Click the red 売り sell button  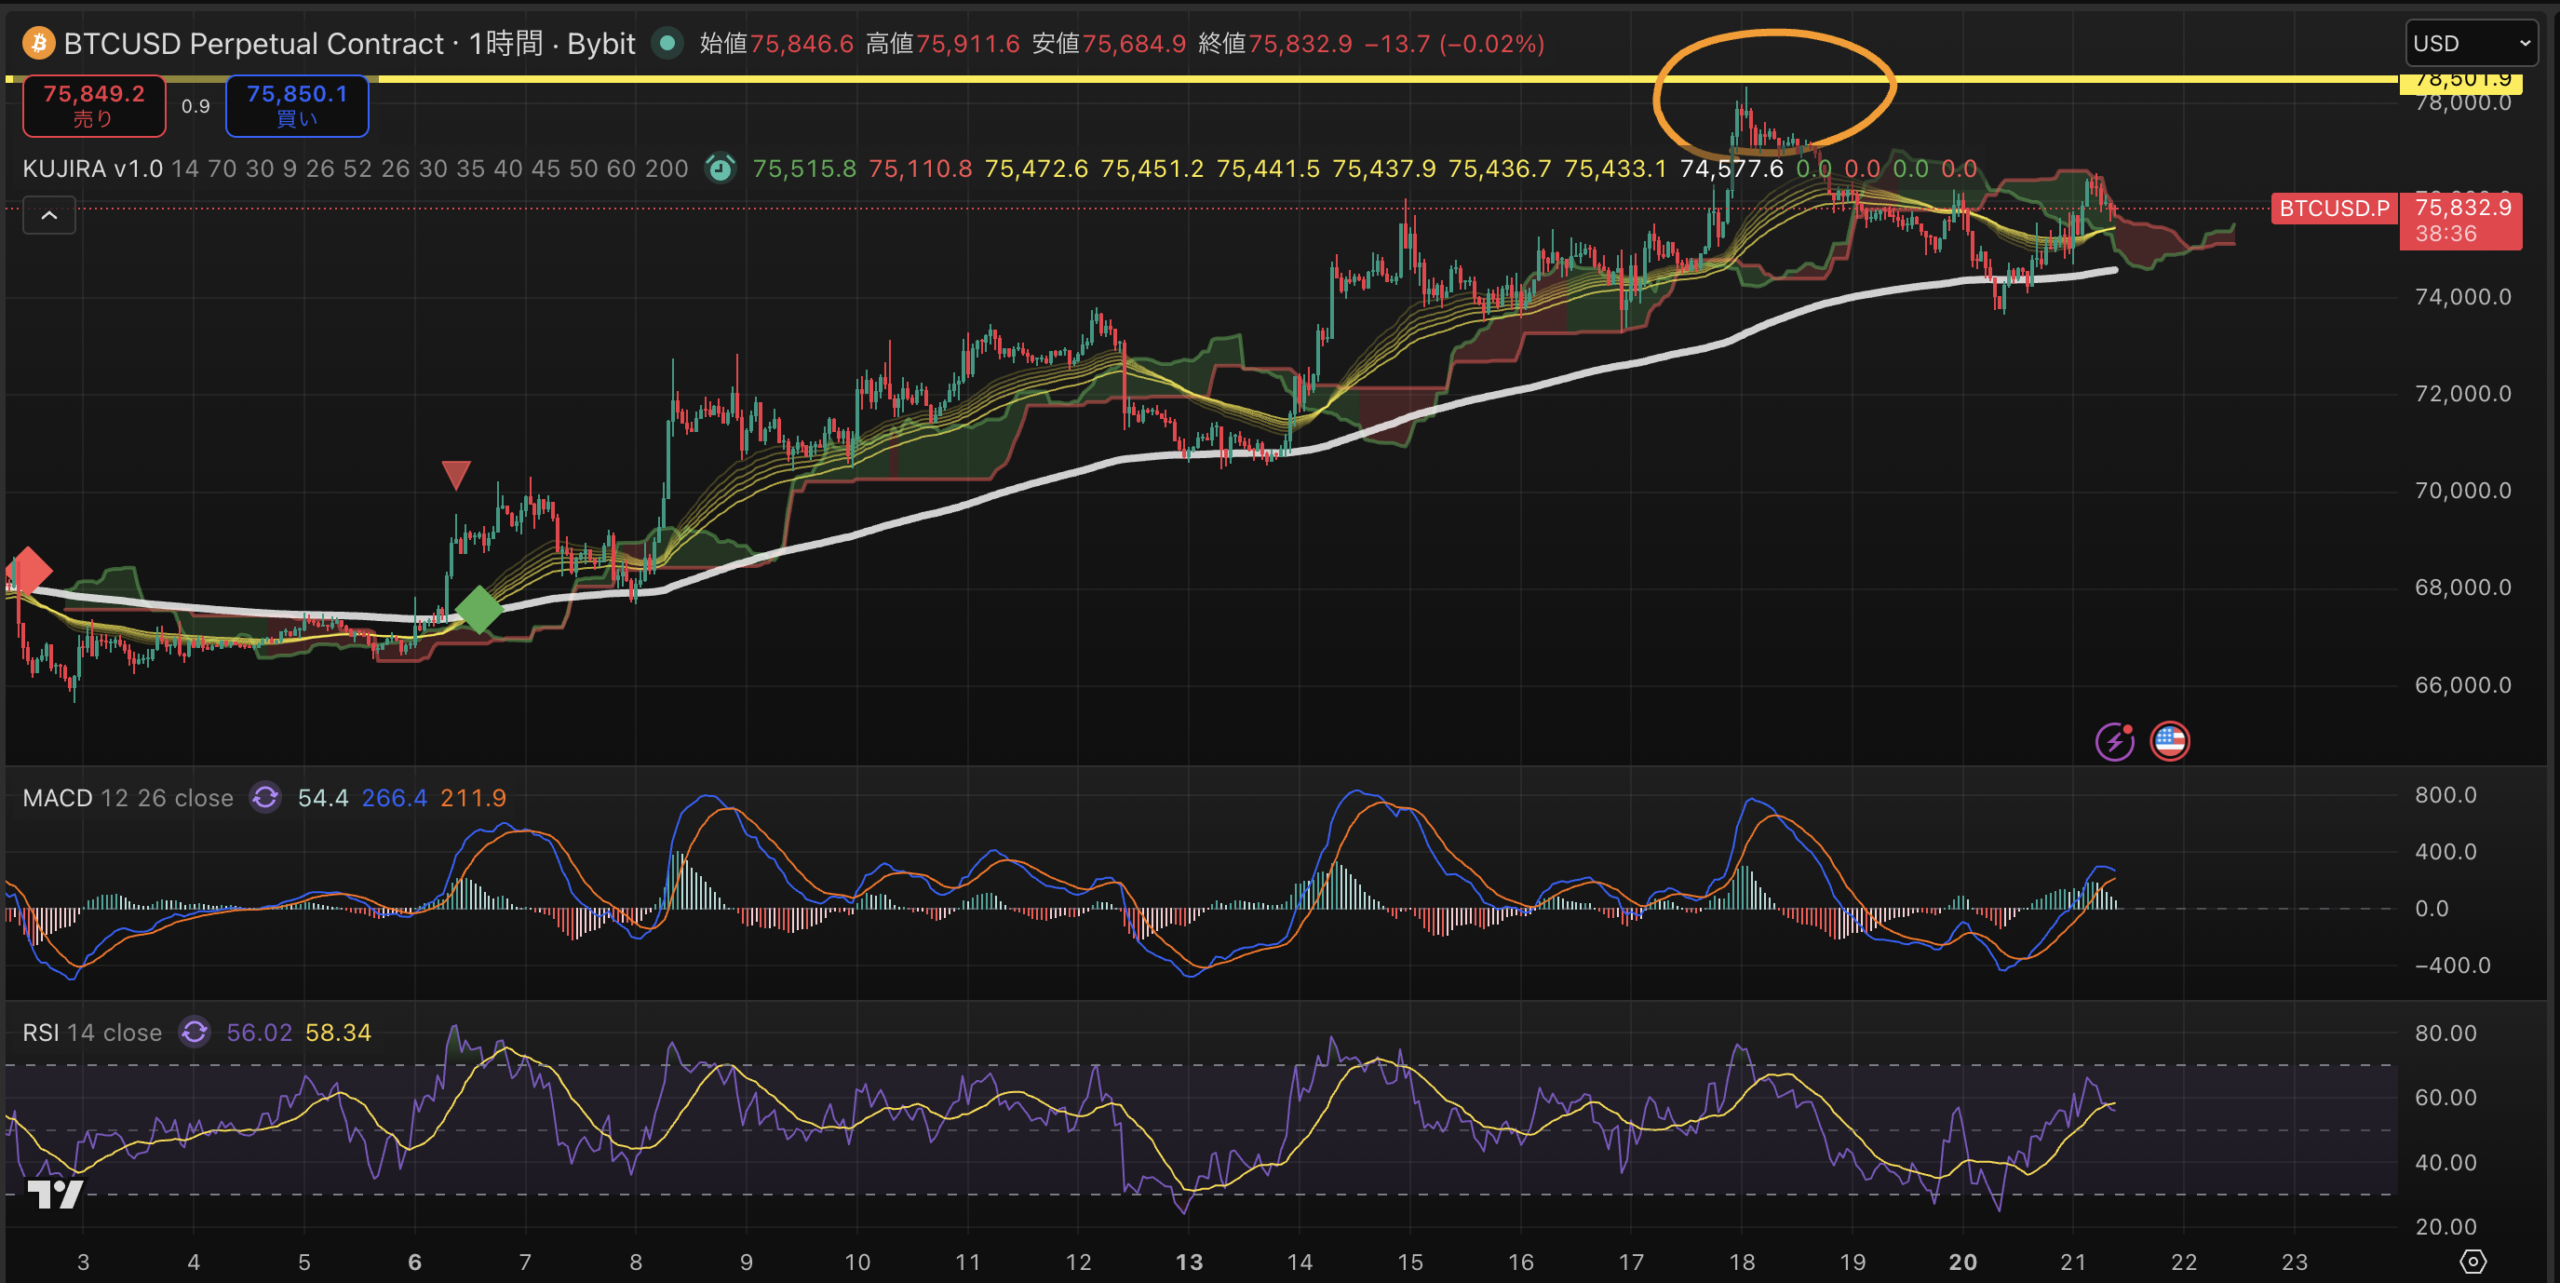pyautogui.click(x=94, y=105)
